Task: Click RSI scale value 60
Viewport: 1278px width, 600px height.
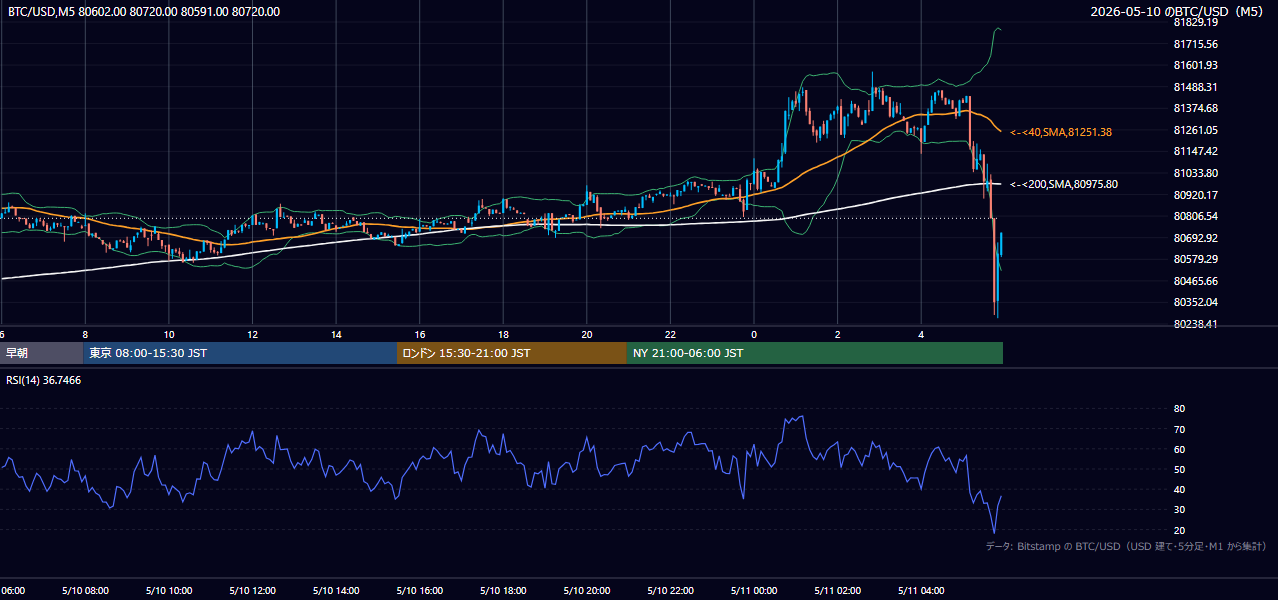Action: (1179, 449)
